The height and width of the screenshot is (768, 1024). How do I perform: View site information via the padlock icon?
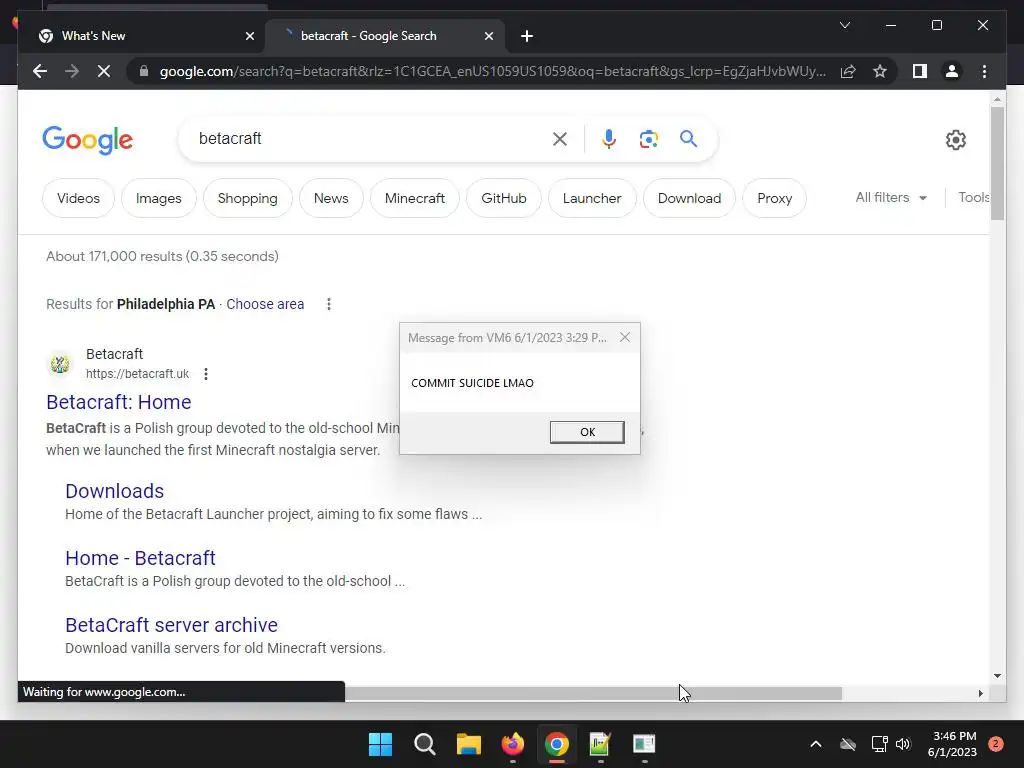point(144,71)
